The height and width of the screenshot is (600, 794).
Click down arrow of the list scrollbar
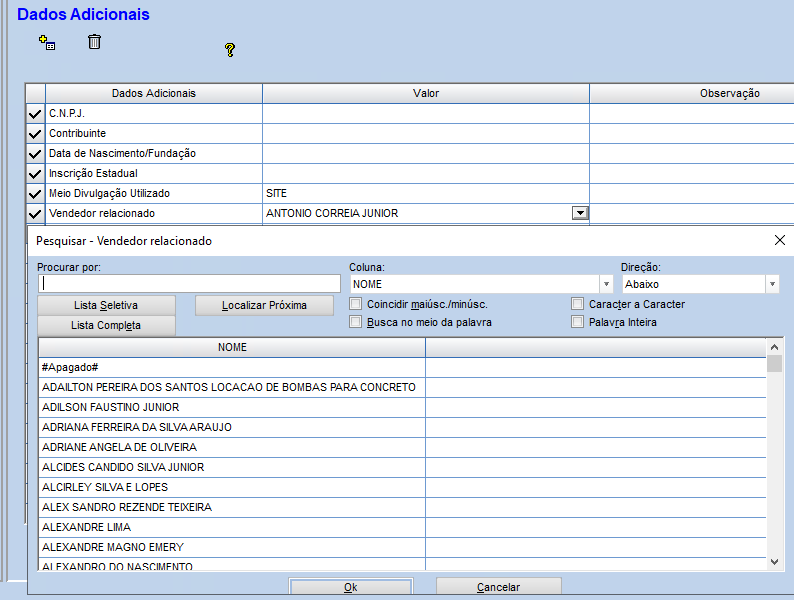pyautogui.click(x=774, y=563)
